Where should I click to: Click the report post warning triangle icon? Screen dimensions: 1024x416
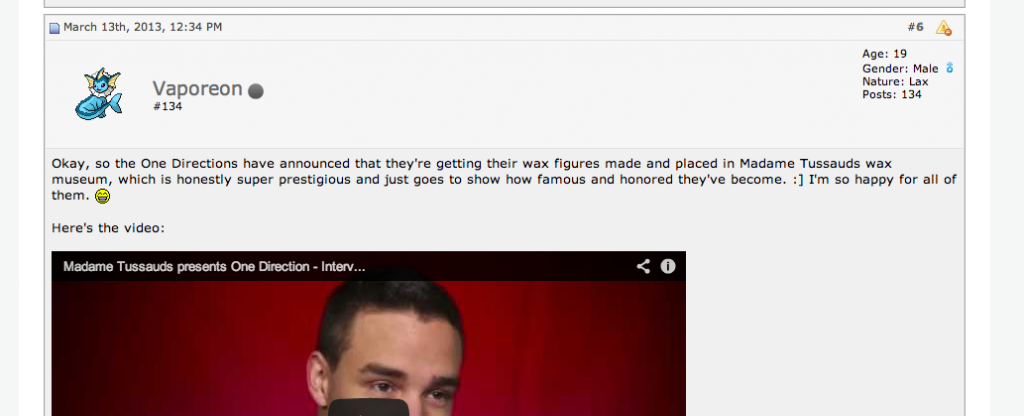(943, 27)
